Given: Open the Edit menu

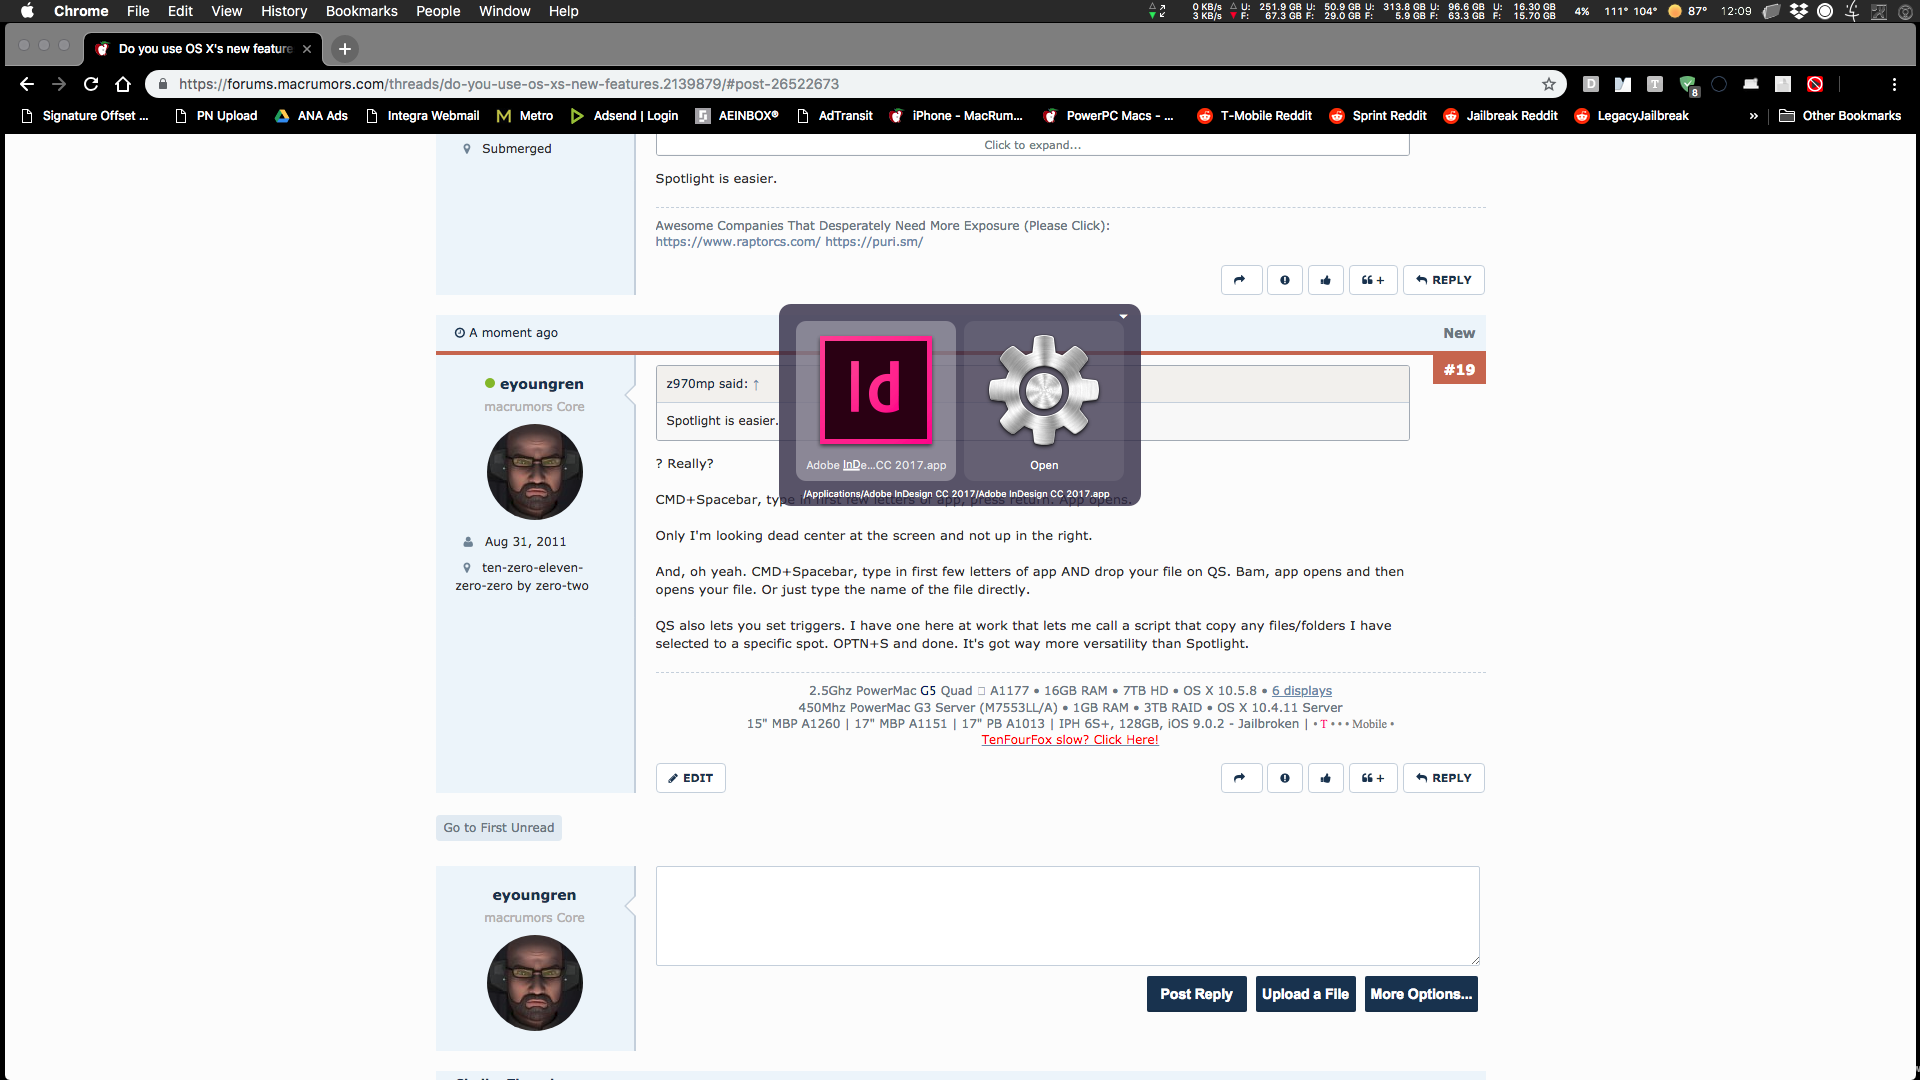Looking at the screenshot, I should [180, 11].
